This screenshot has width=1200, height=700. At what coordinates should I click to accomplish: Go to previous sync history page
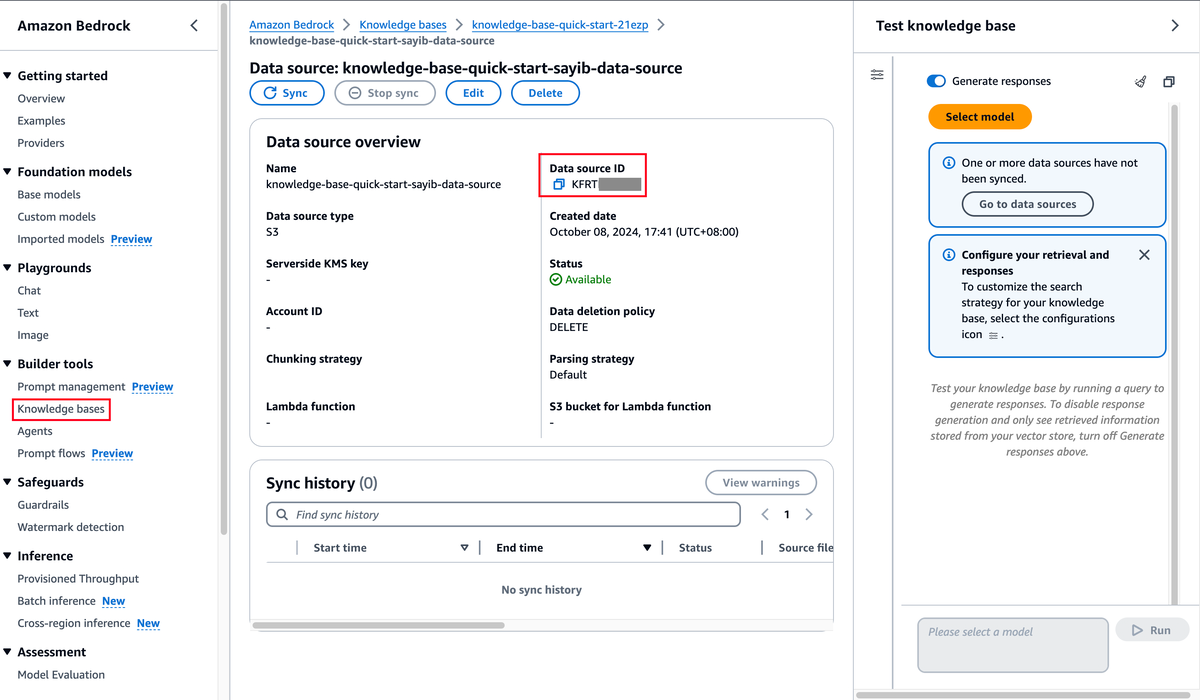coord(765,515)
